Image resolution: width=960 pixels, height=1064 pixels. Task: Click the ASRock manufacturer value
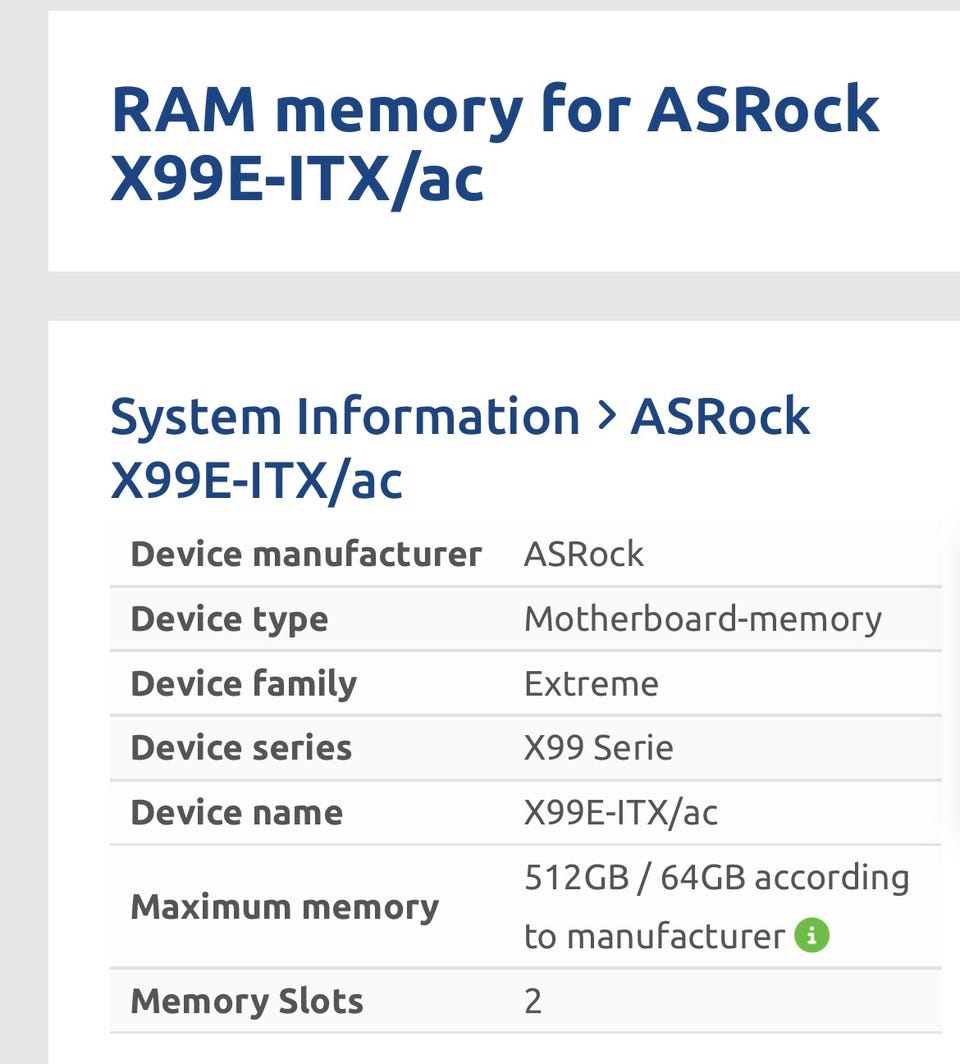coord(583,554)
